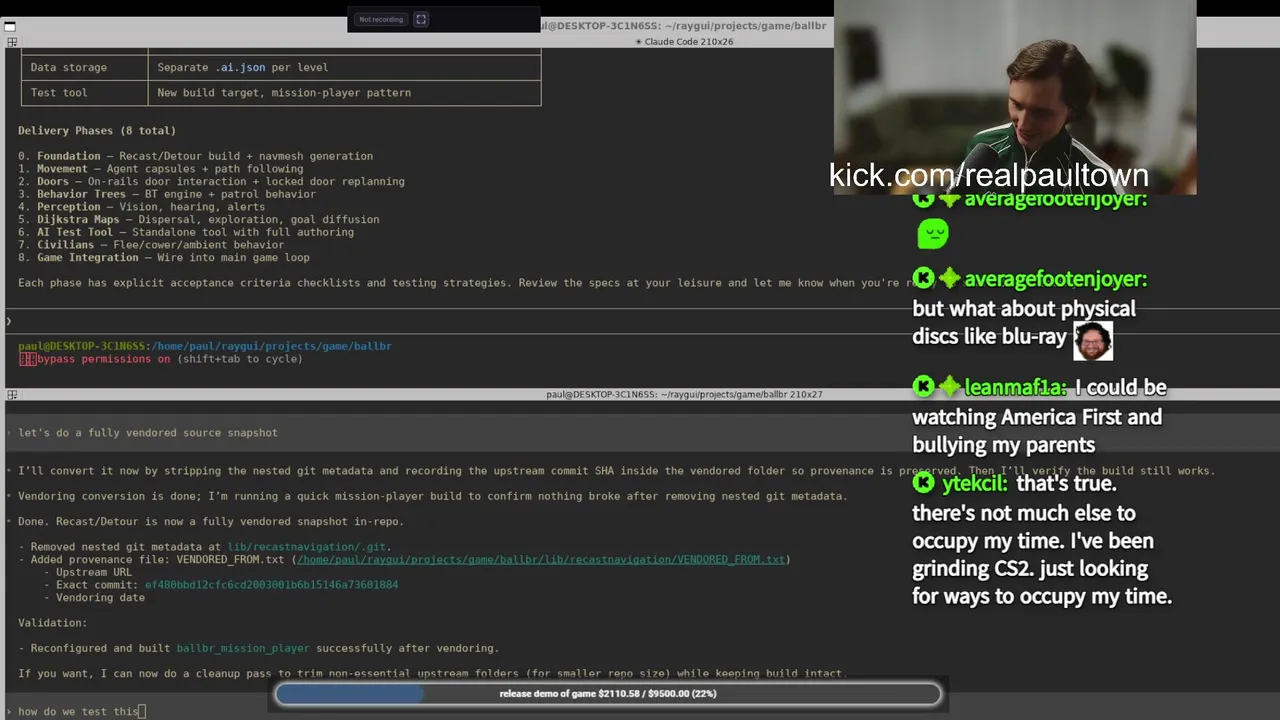The image size is (1280, 720).
Task: Click the bearded face emote after blu-ray
Action: pos(1092,339)
